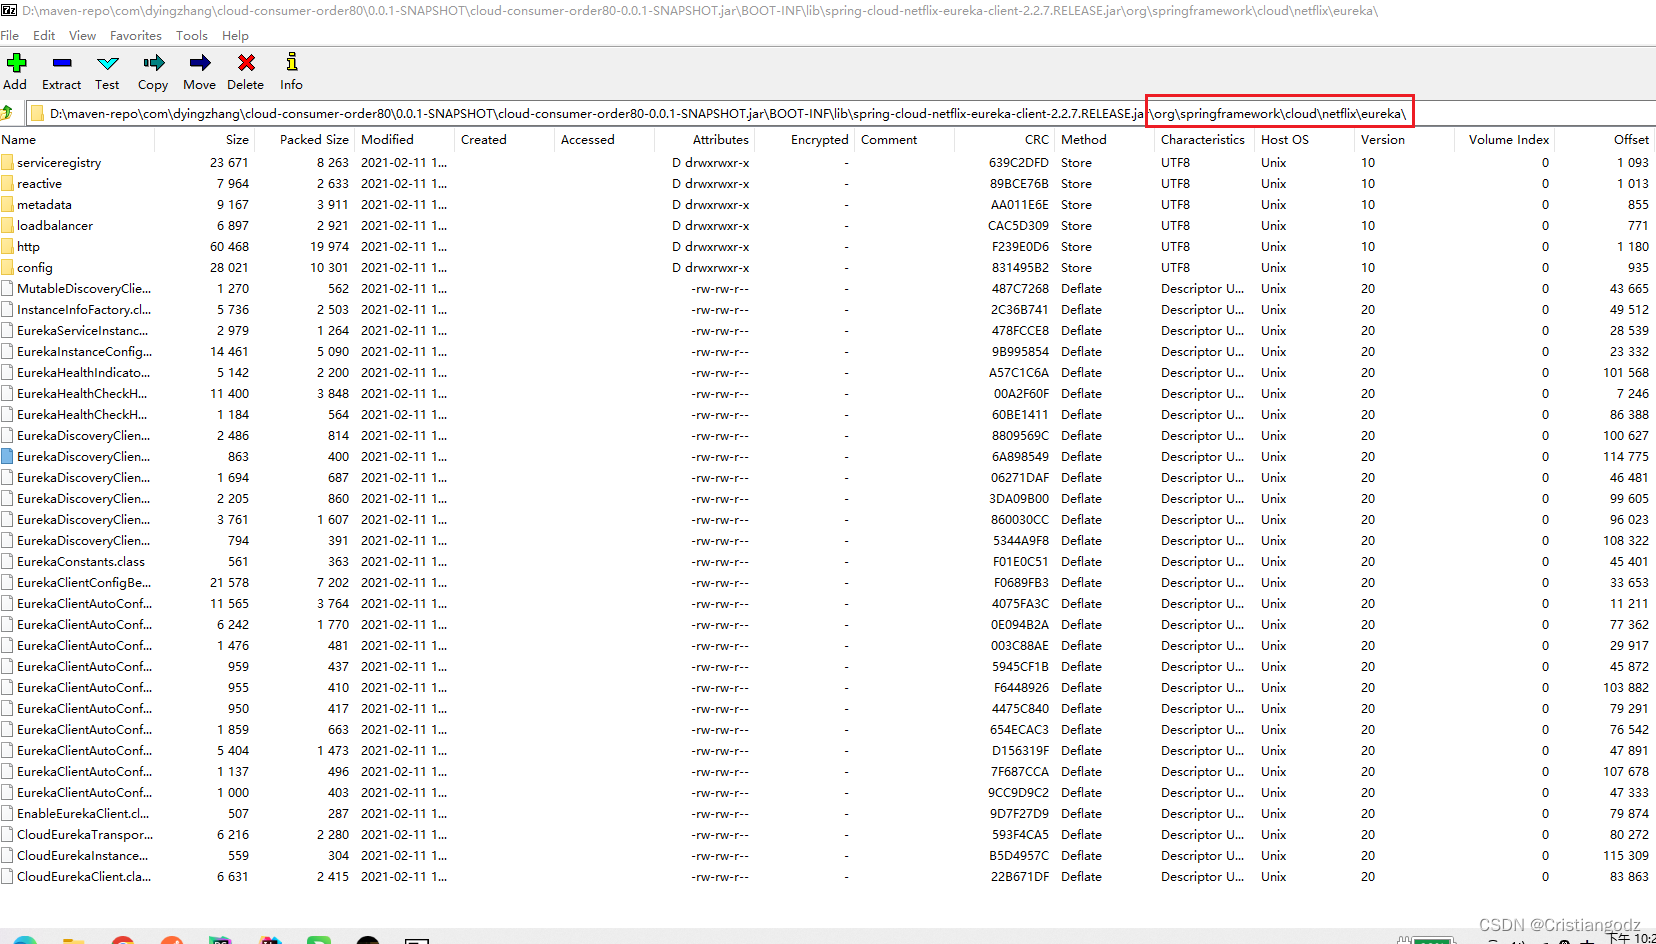Viewport: 1656px width, 944px height.
Task: Click CRC value 639C2DFD
Action: click(1019, 163)
